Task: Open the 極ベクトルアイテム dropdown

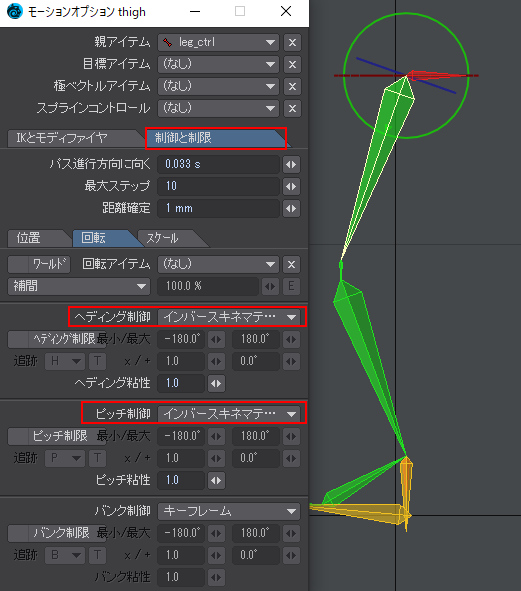Action: click(218, 86)
